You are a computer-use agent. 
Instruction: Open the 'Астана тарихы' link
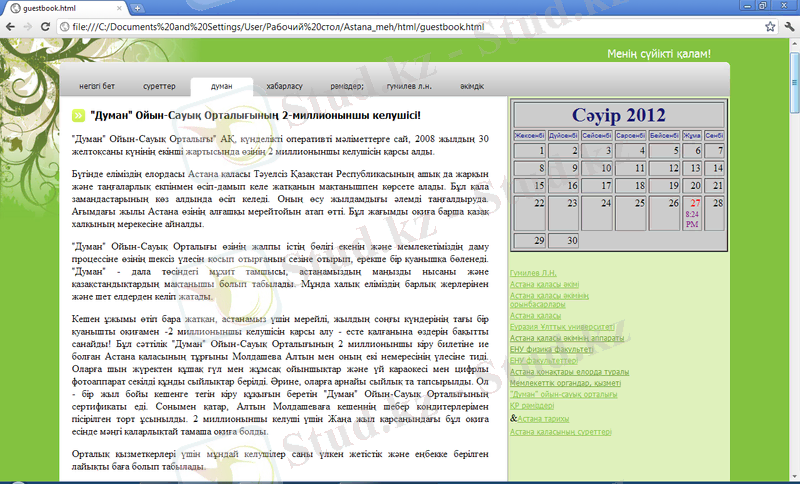click(x=543, y=419)
